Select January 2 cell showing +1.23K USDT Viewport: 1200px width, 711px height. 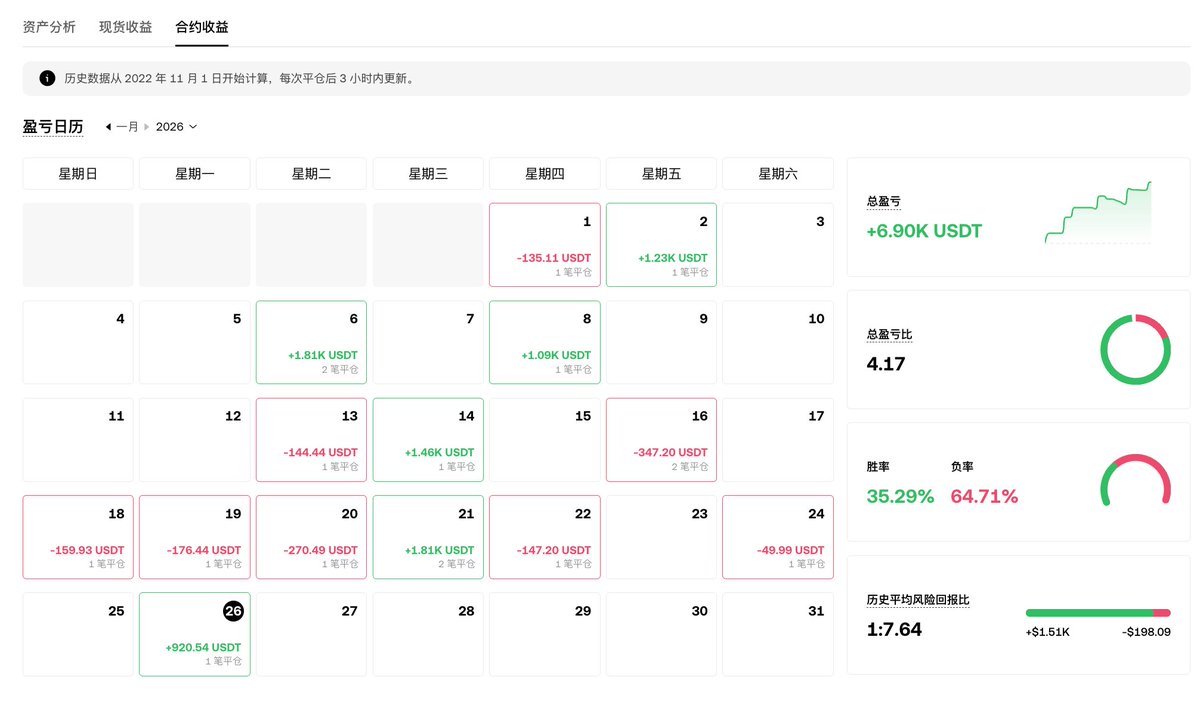click(661, 244)
